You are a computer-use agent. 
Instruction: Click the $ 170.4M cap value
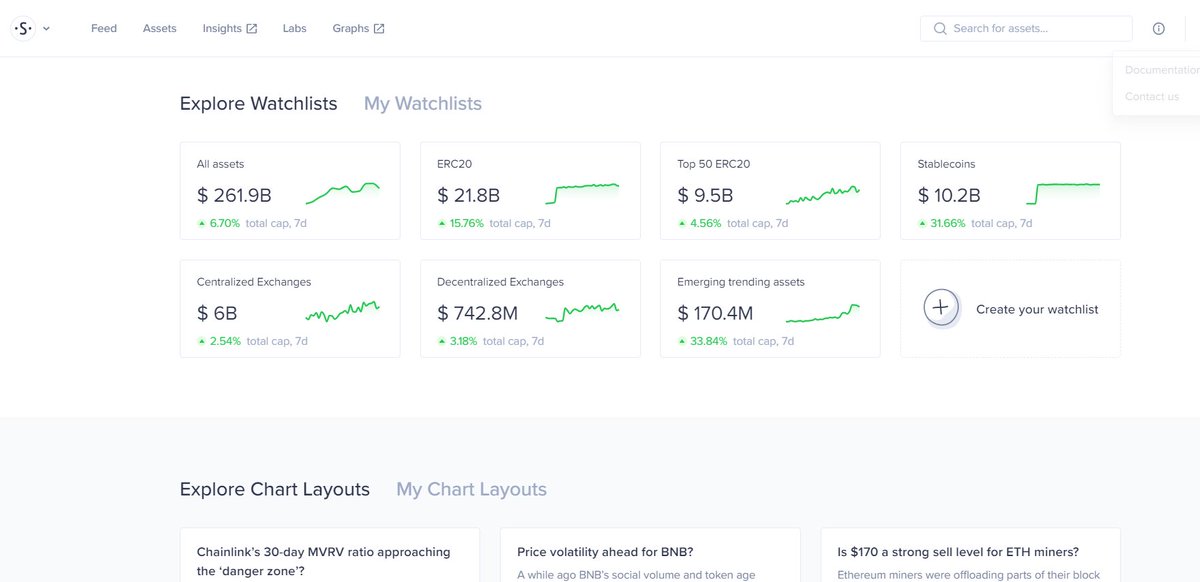point(717,313)
